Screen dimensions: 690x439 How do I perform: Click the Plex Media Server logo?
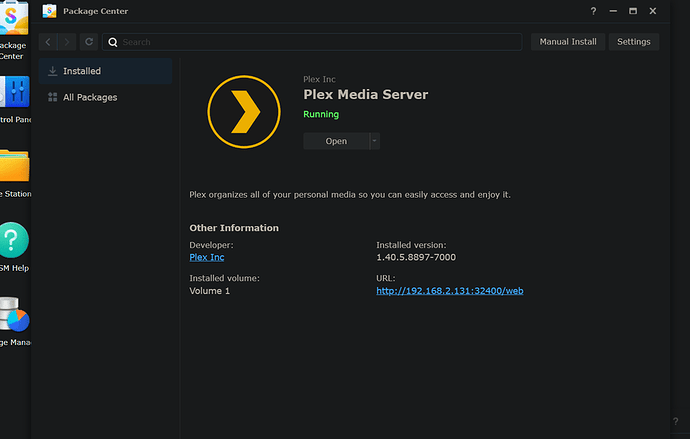(244, 112)
